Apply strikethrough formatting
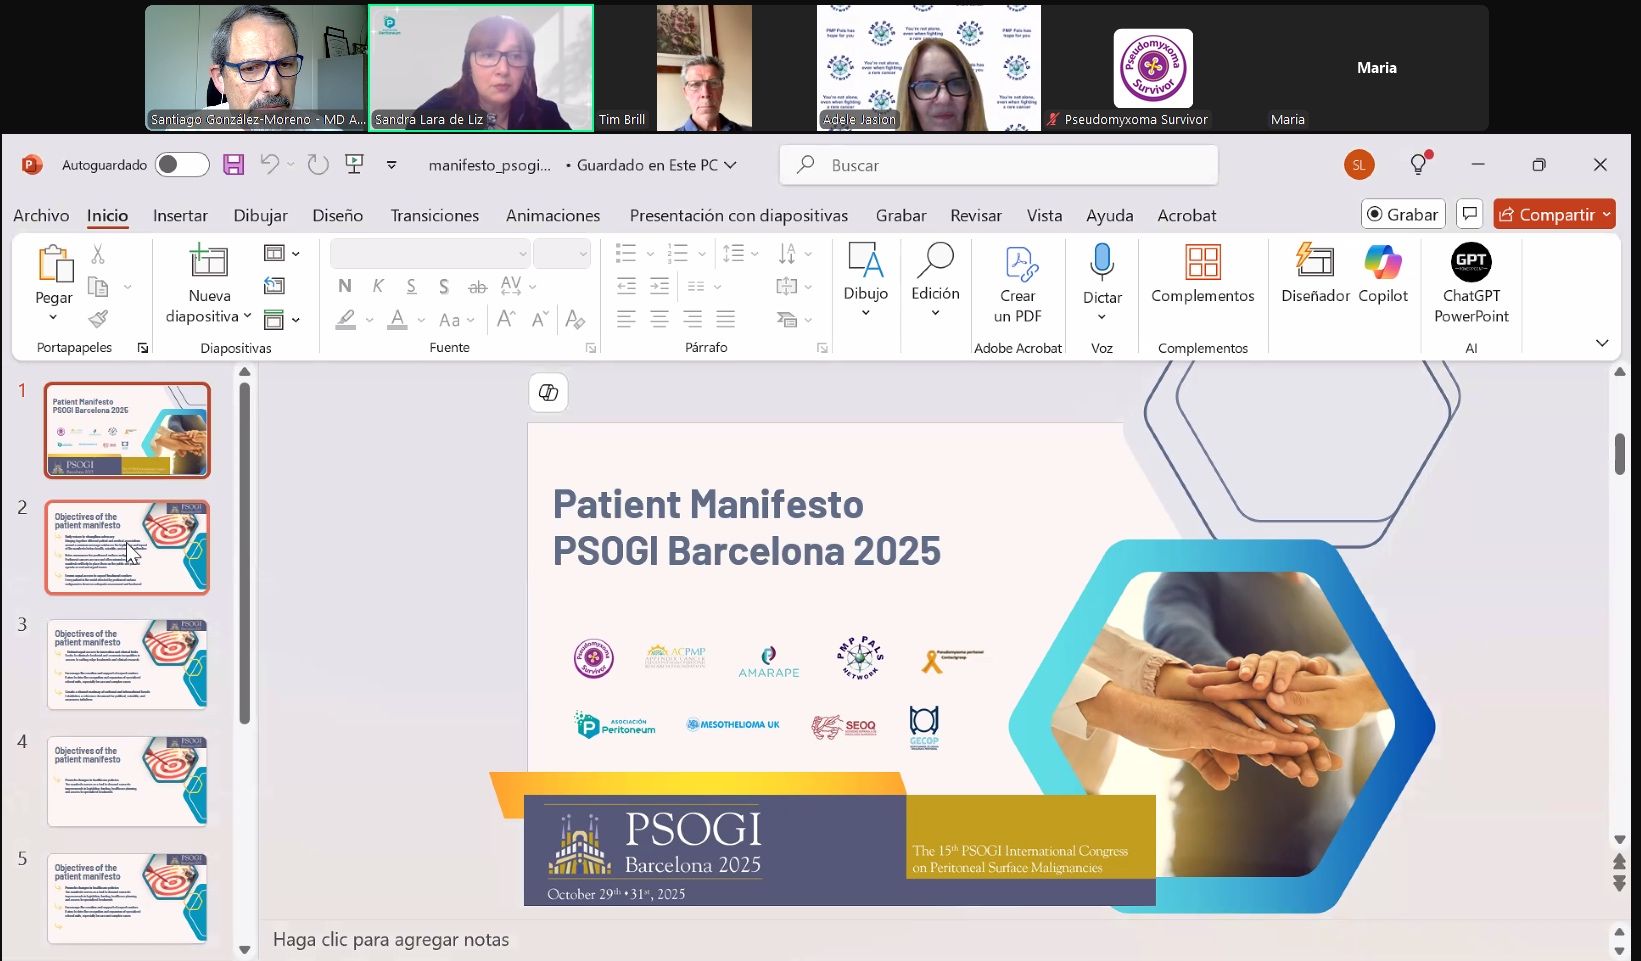Image resolution: width=1641 pixels, height=961 pixels. [478, 287]
